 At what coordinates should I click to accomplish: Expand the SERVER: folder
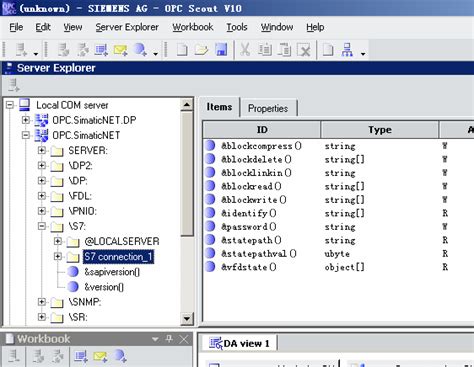pos(42,150)
